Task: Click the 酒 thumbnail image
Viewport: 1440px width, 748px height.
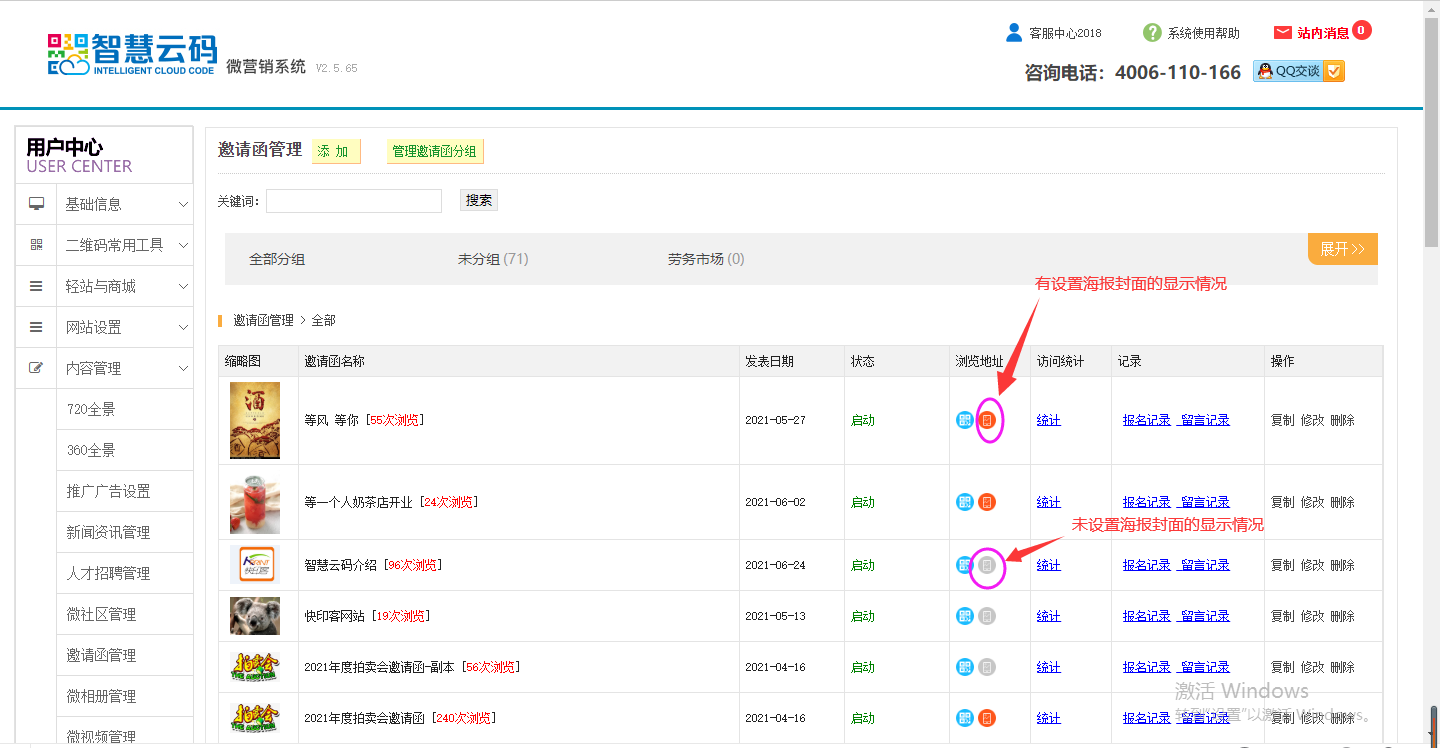Action: (255, 420)
